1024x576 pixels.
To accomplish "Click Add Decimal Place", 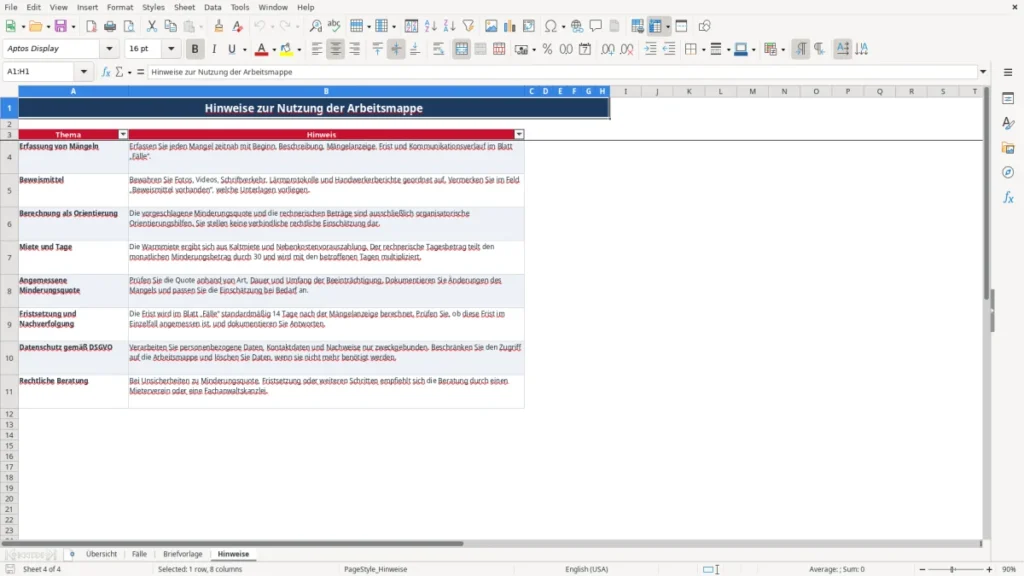I will tap(607, 49).
